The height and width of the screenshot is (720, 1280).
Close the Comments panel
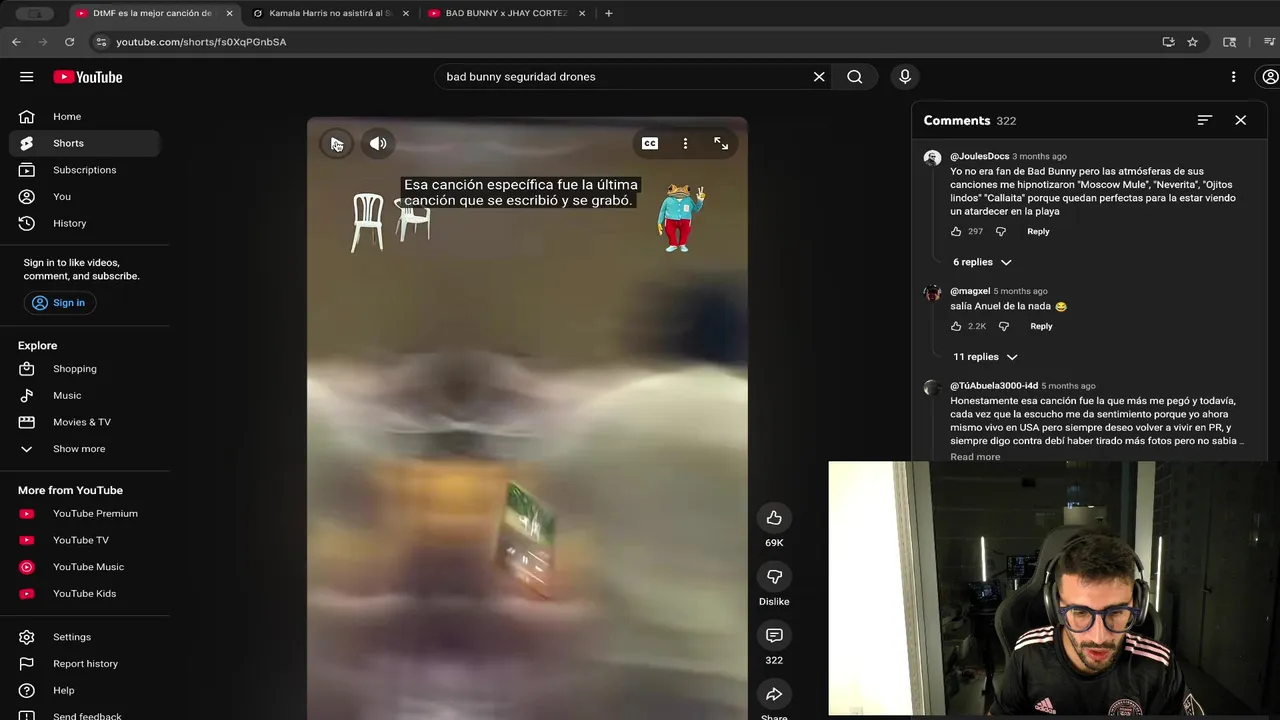click(1241, 120)
